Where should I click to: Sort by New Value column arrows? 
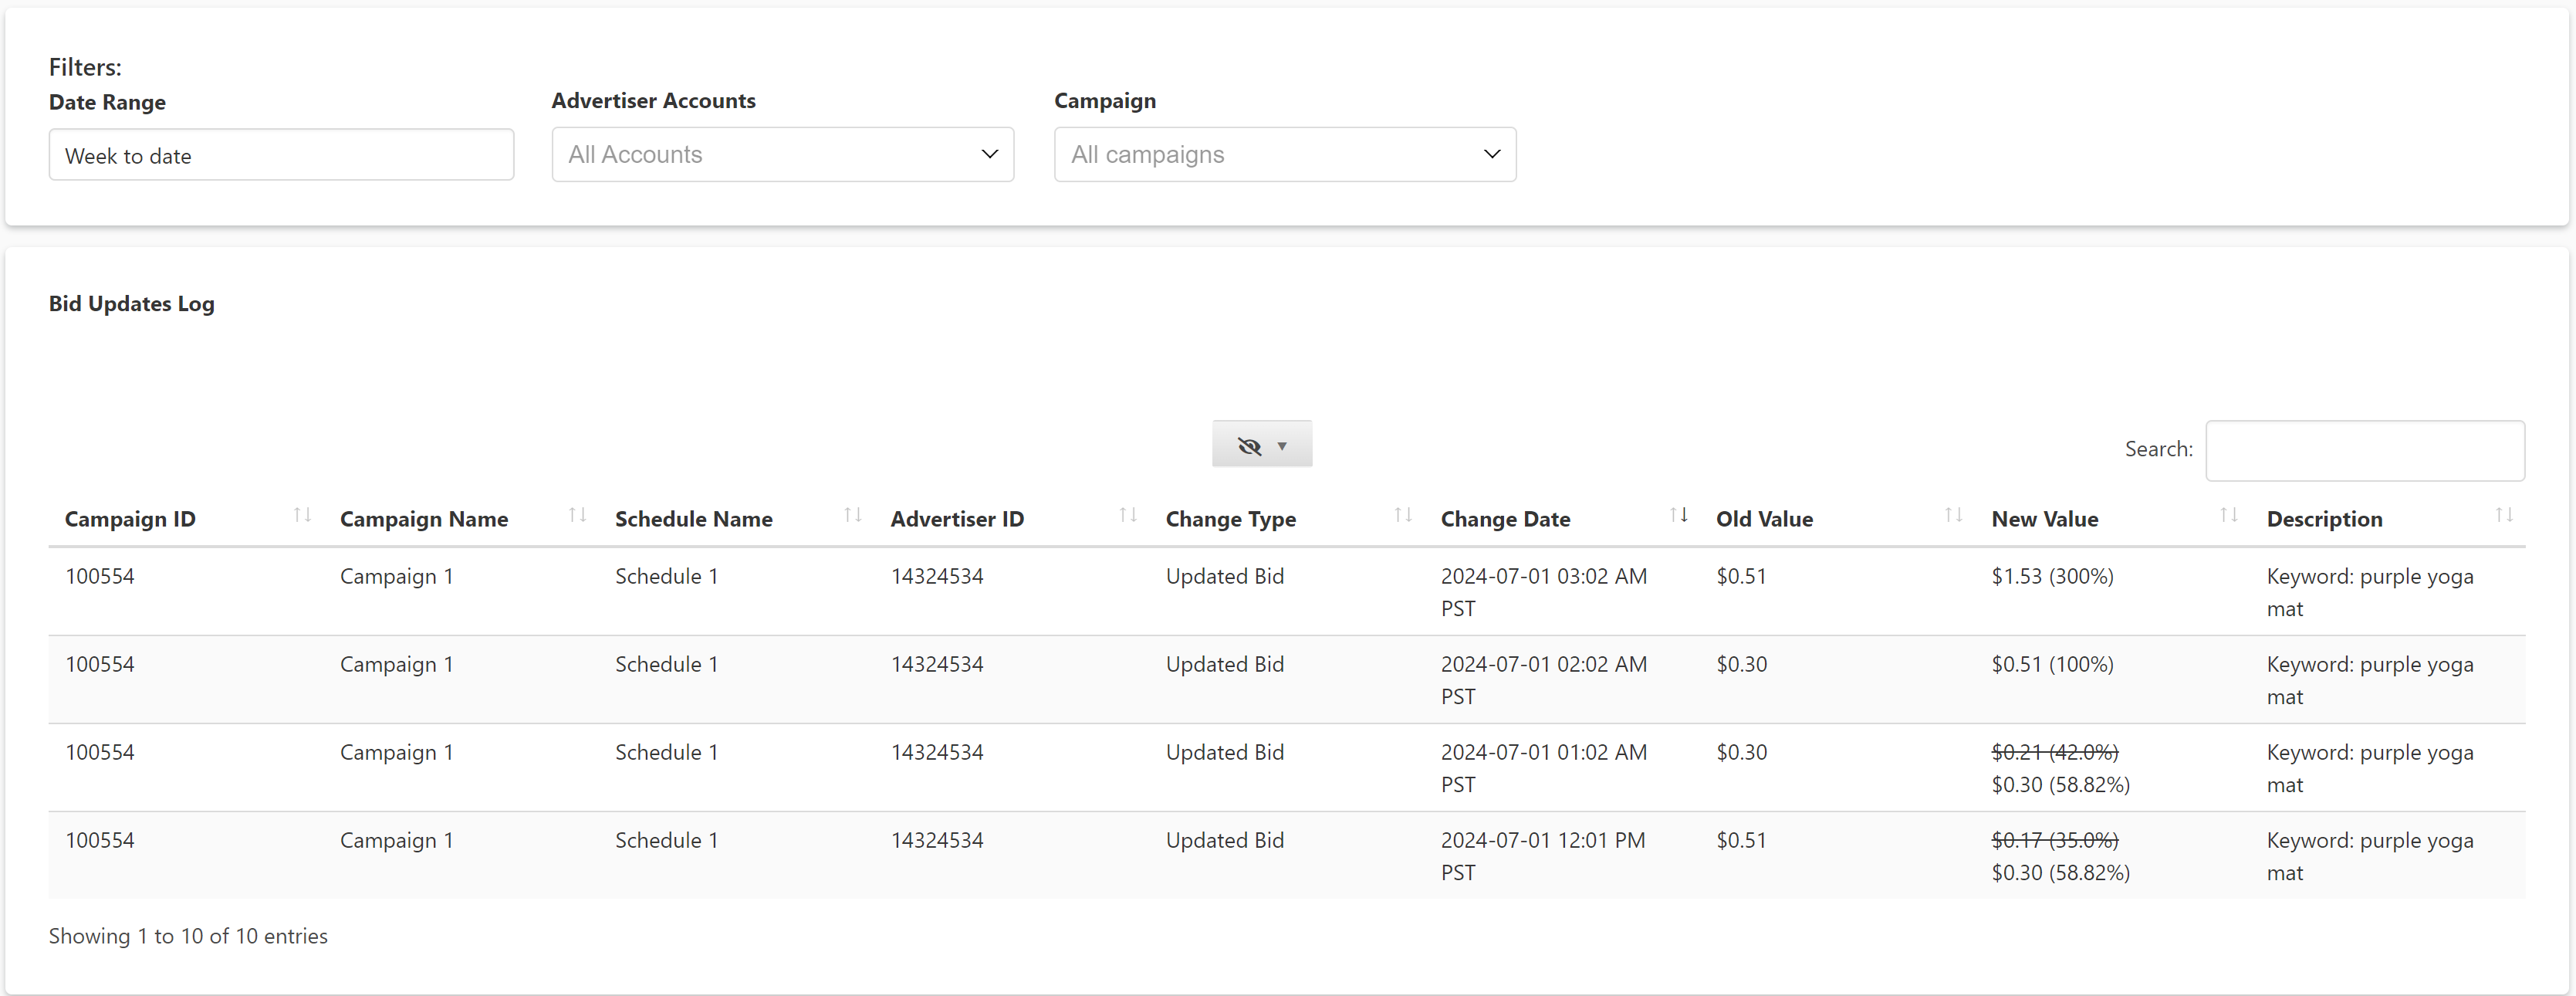[2228, 516]
